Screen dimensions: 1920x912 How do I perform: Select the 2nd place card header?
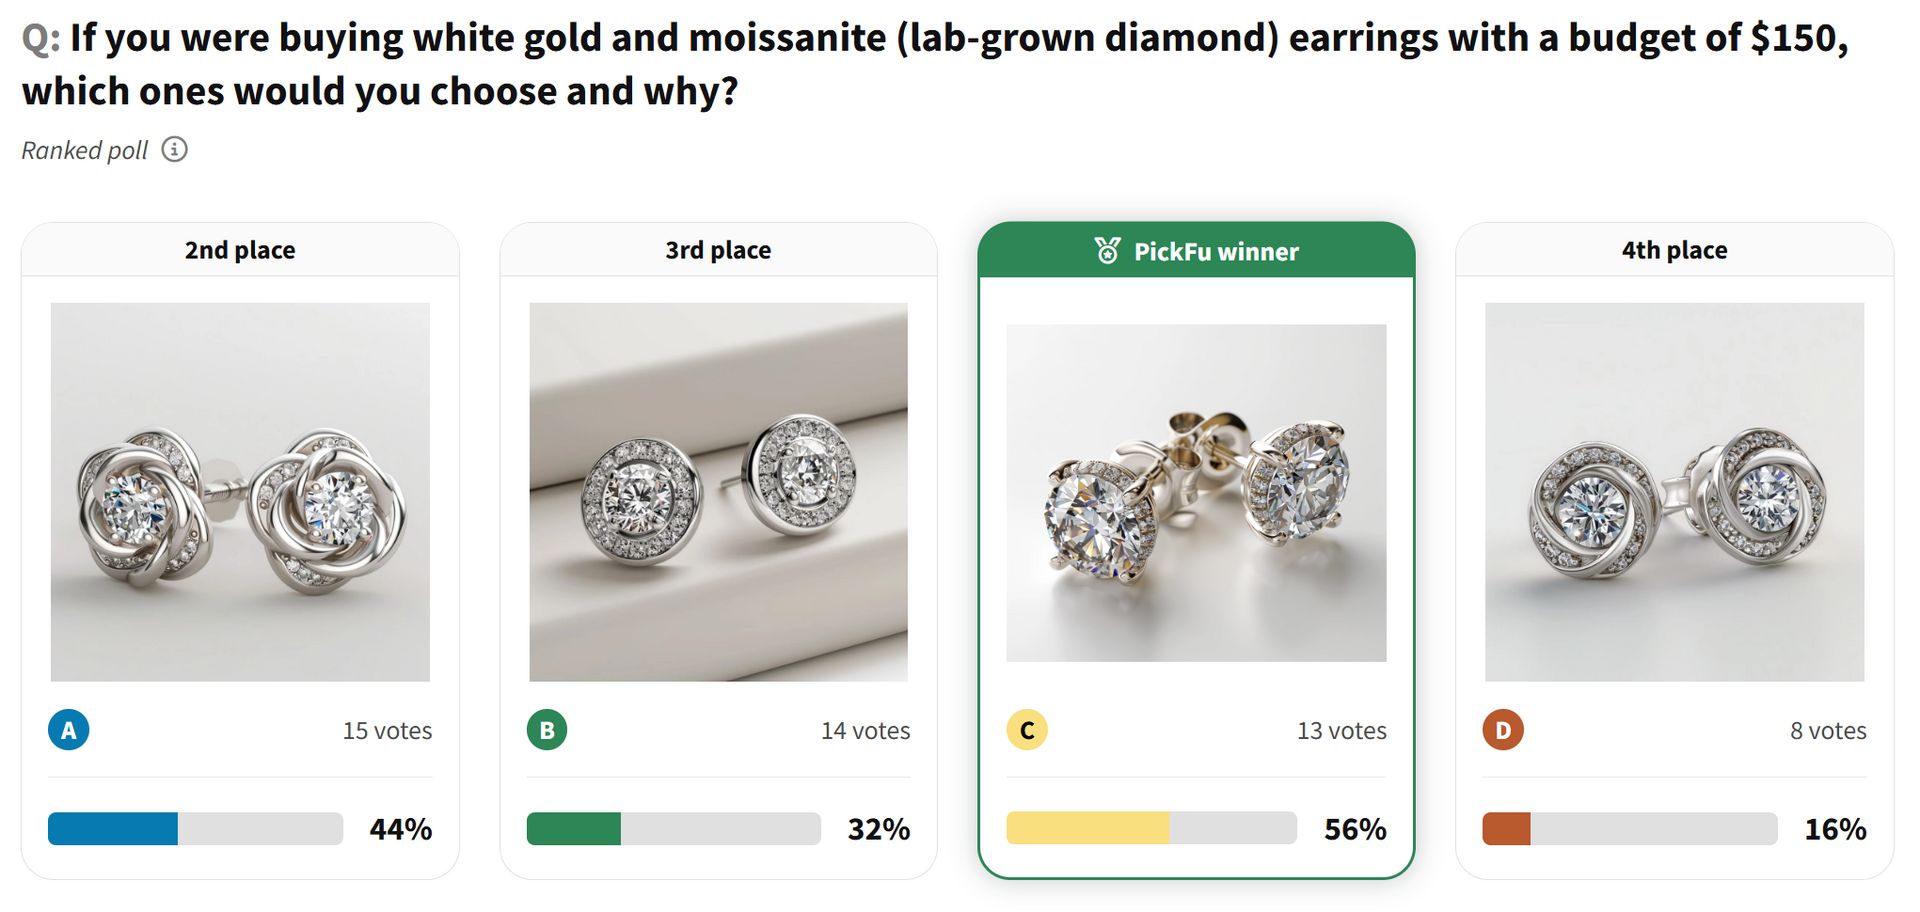(240, 250)
